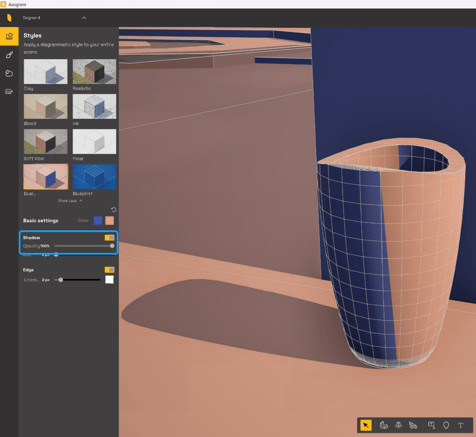Select the callout label tool
This screenshot has width=476, height=437.
click(431, 425)
